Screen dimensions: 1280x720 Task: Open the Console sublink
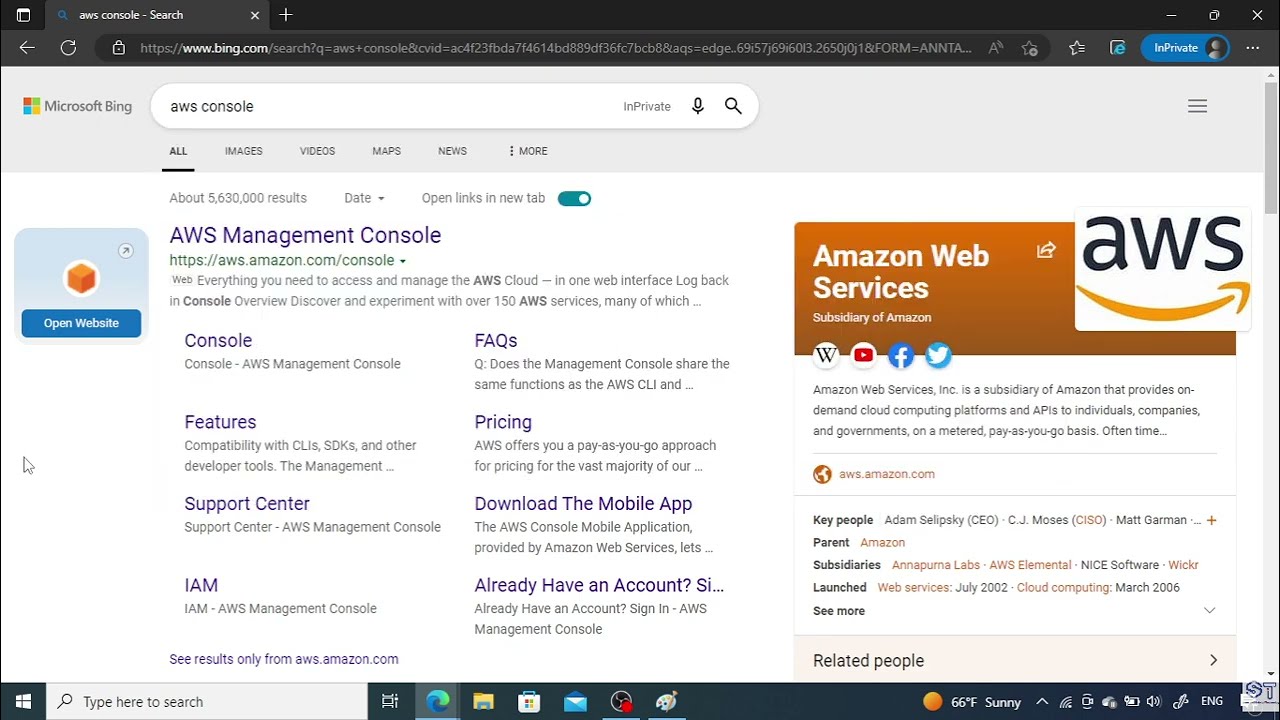click(x=218, y=341)
